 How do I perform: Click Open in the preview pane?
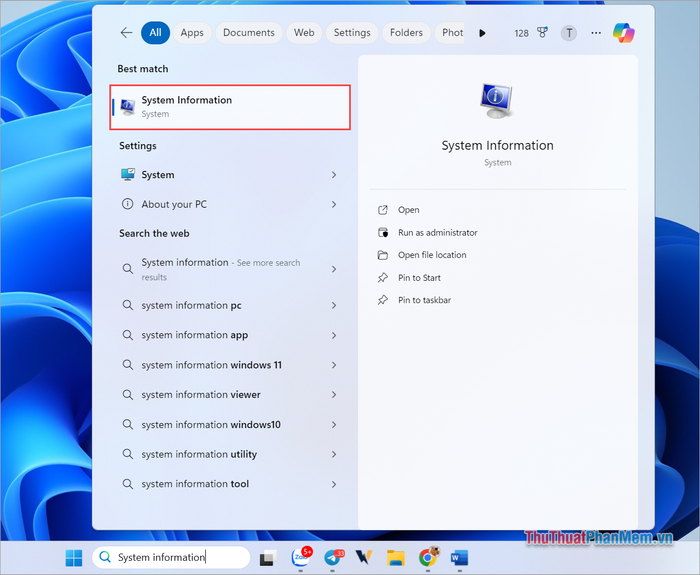(x=408, y=210)
